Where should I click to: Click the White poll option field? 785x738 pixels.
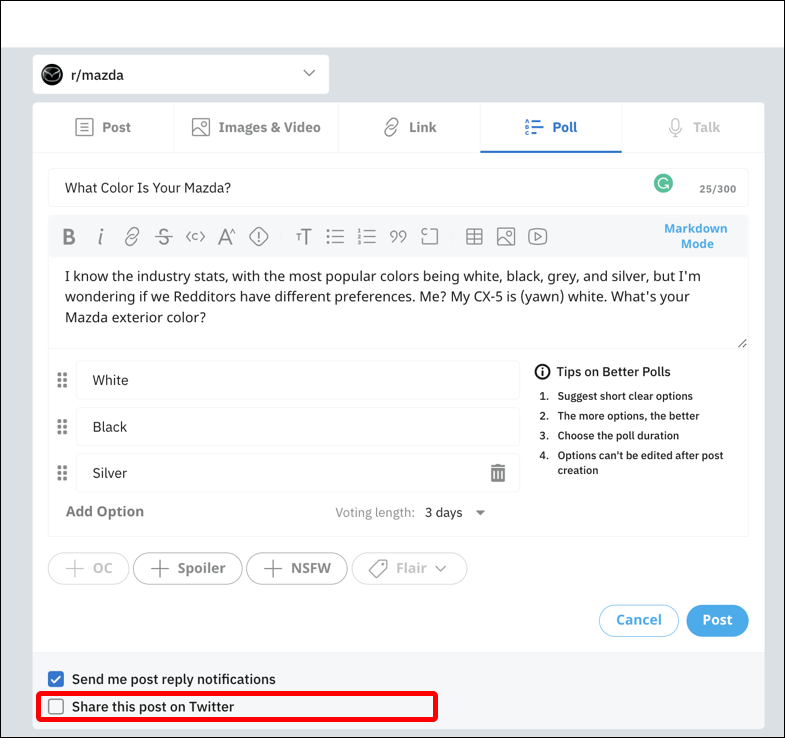pos(297,380)
